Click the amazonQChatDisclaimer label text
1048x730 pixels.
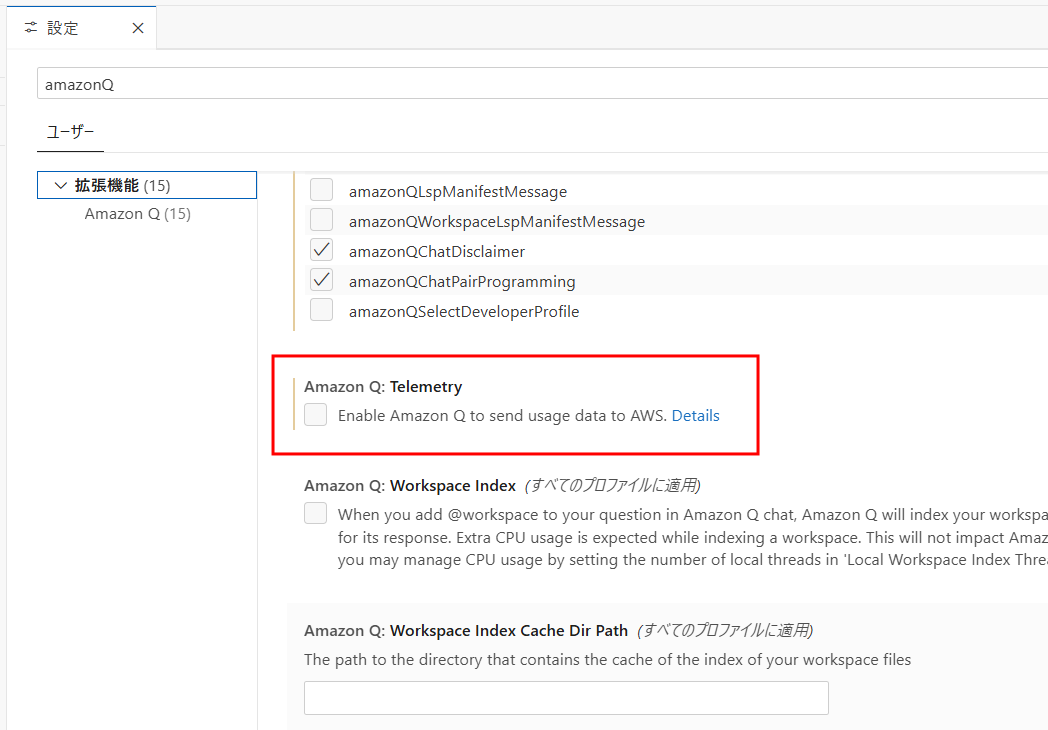coord(437,251)
